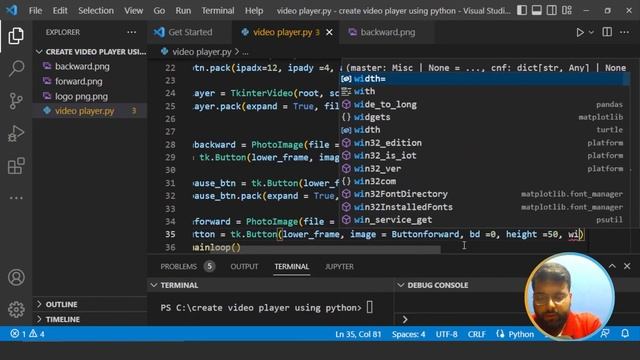Screen dimensions: 640x360
Task: Choose the 'widgets' matplotlib suggestion
Action: coord(484,117)
